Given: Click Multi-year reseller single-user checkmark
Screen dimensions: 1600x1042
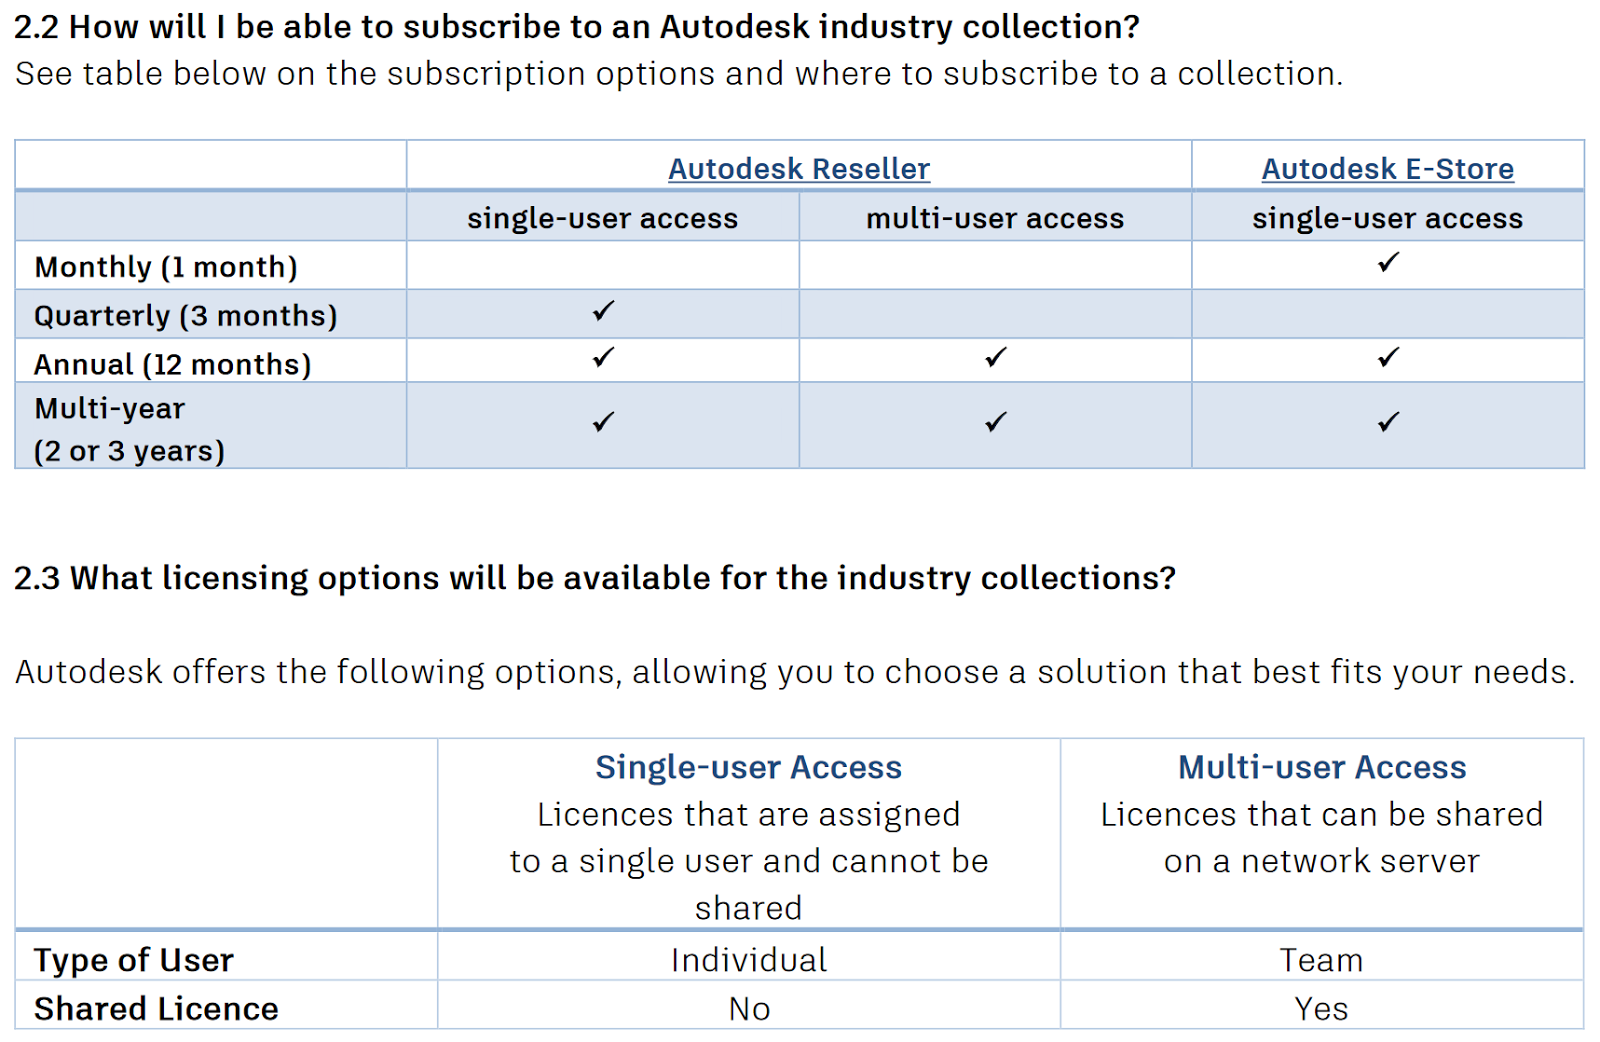Looking at the screenshot, I should coord(603,422).
